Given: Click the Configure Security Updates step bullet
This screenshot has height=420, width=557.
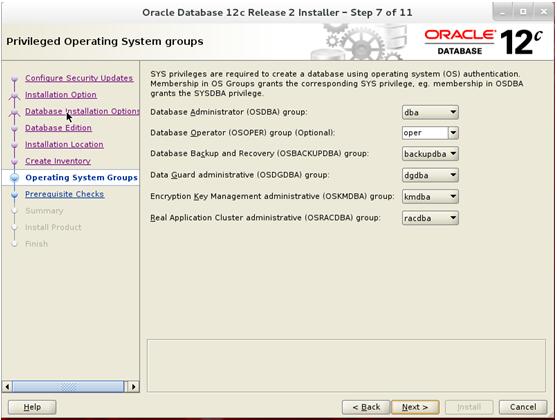Looking at the screenshot, I should click(x=15, y=79).
